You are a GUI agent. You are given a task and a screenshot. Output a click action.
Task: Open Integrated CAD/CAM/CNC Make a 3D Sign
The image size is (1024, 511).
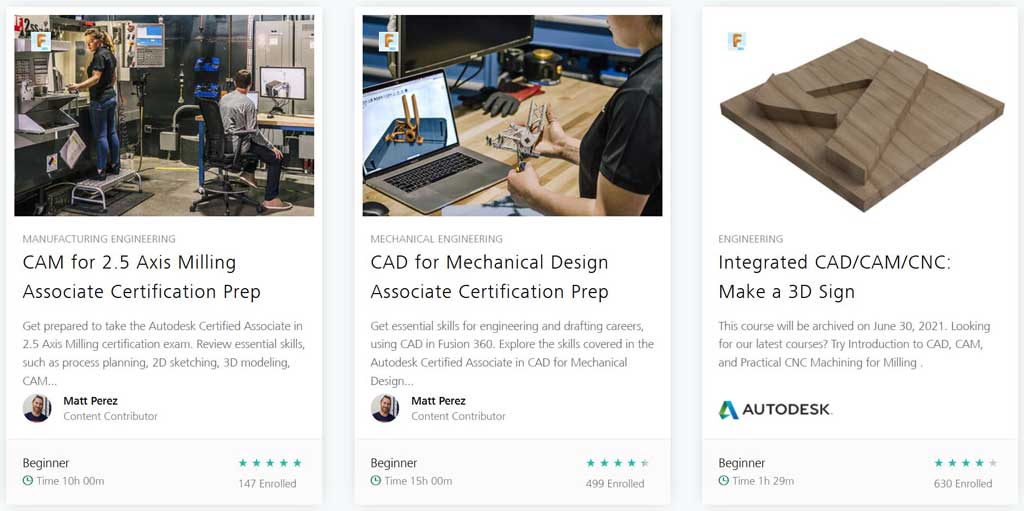coord(834,277)
